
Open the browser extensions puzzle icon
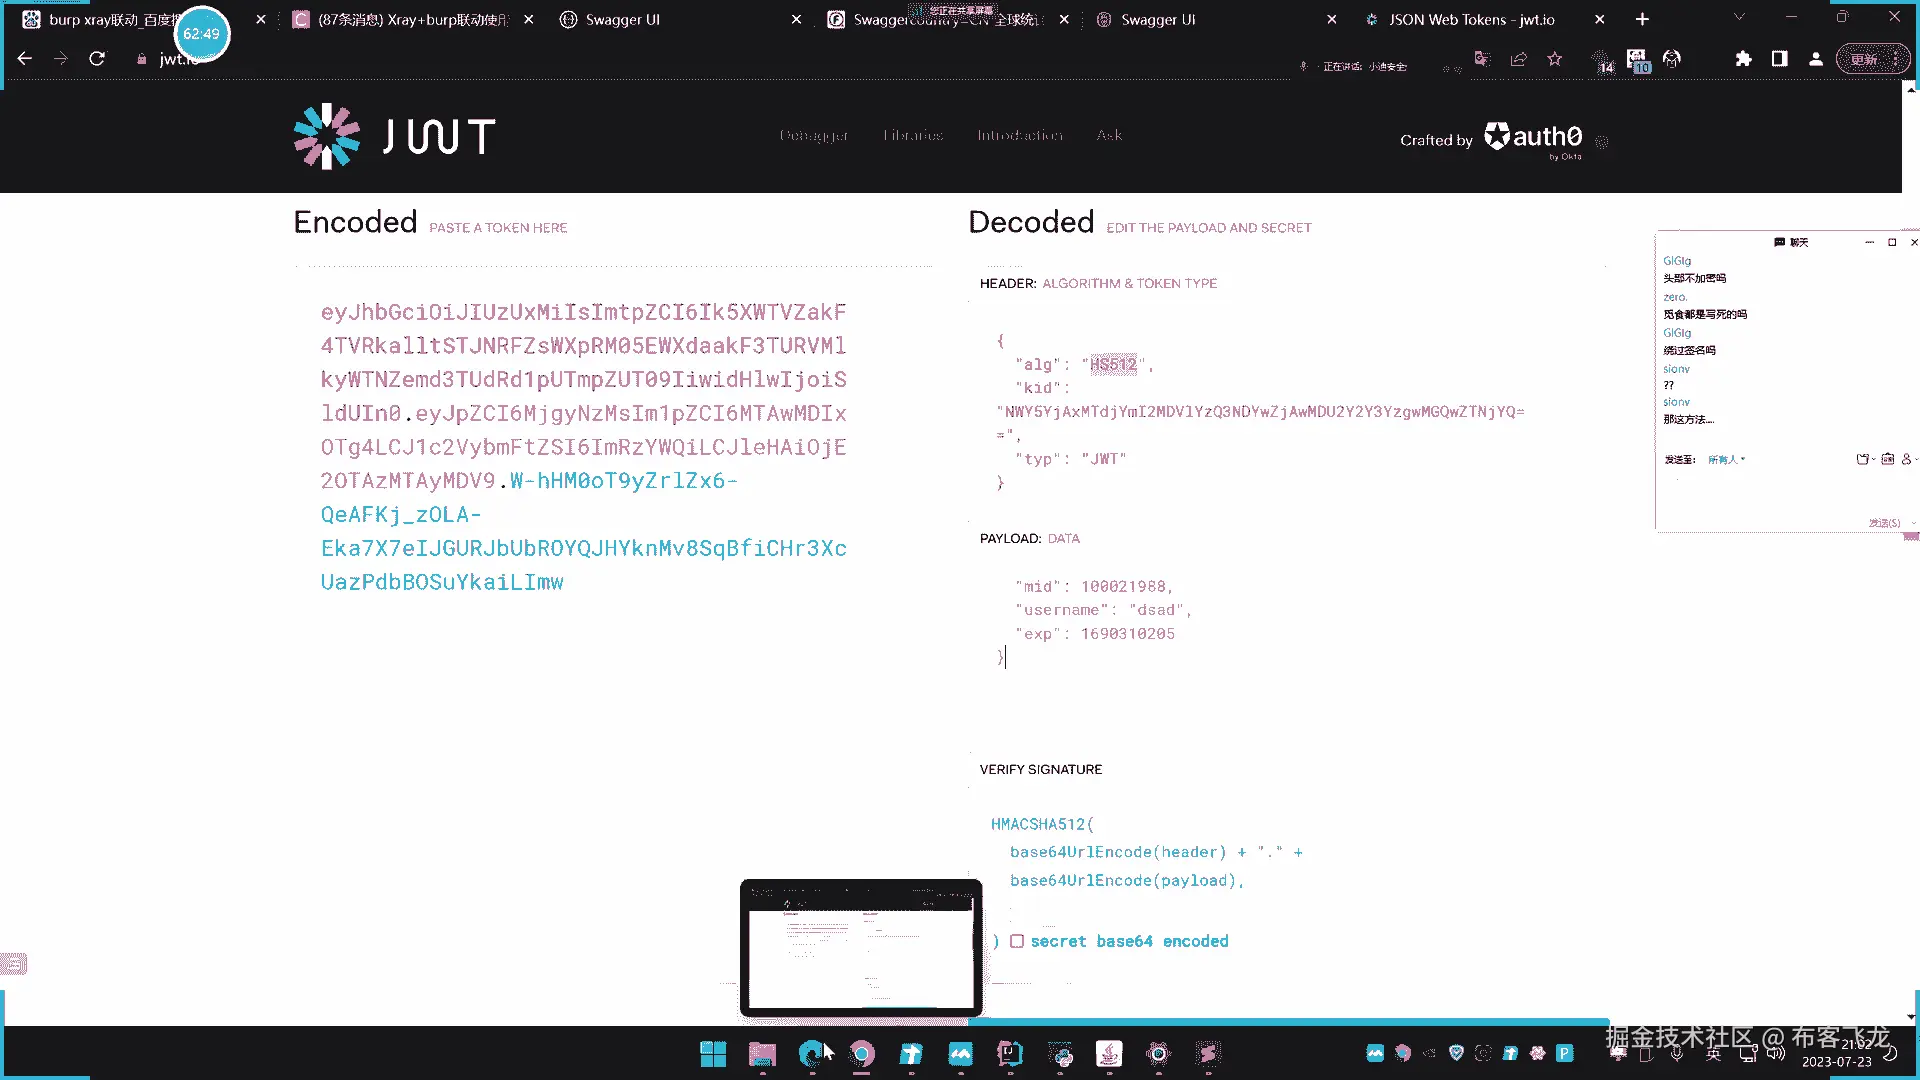[1743, 59]
